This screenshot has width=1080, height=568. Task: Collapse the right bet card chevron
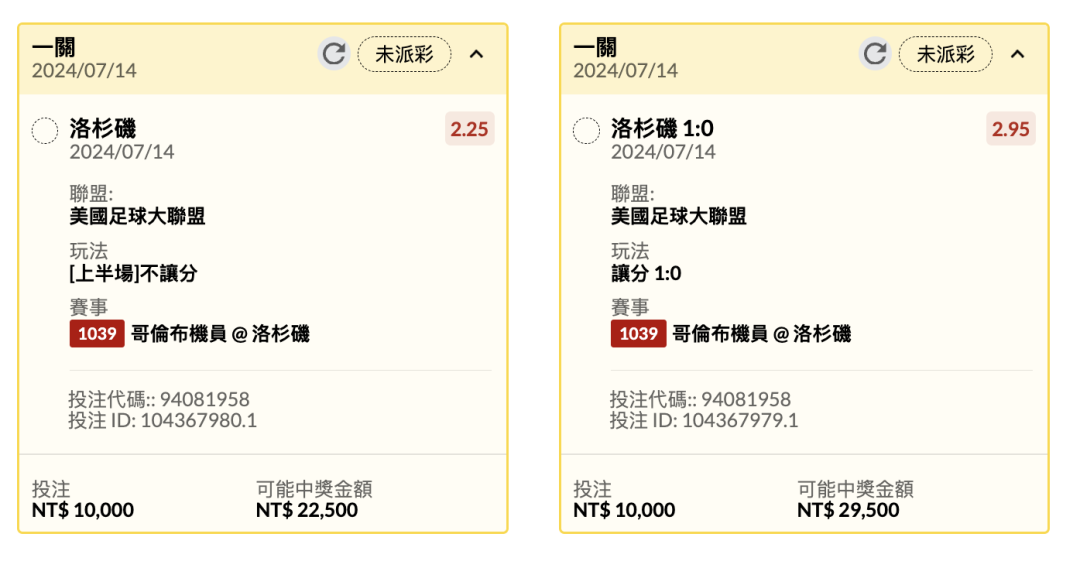1018,54
